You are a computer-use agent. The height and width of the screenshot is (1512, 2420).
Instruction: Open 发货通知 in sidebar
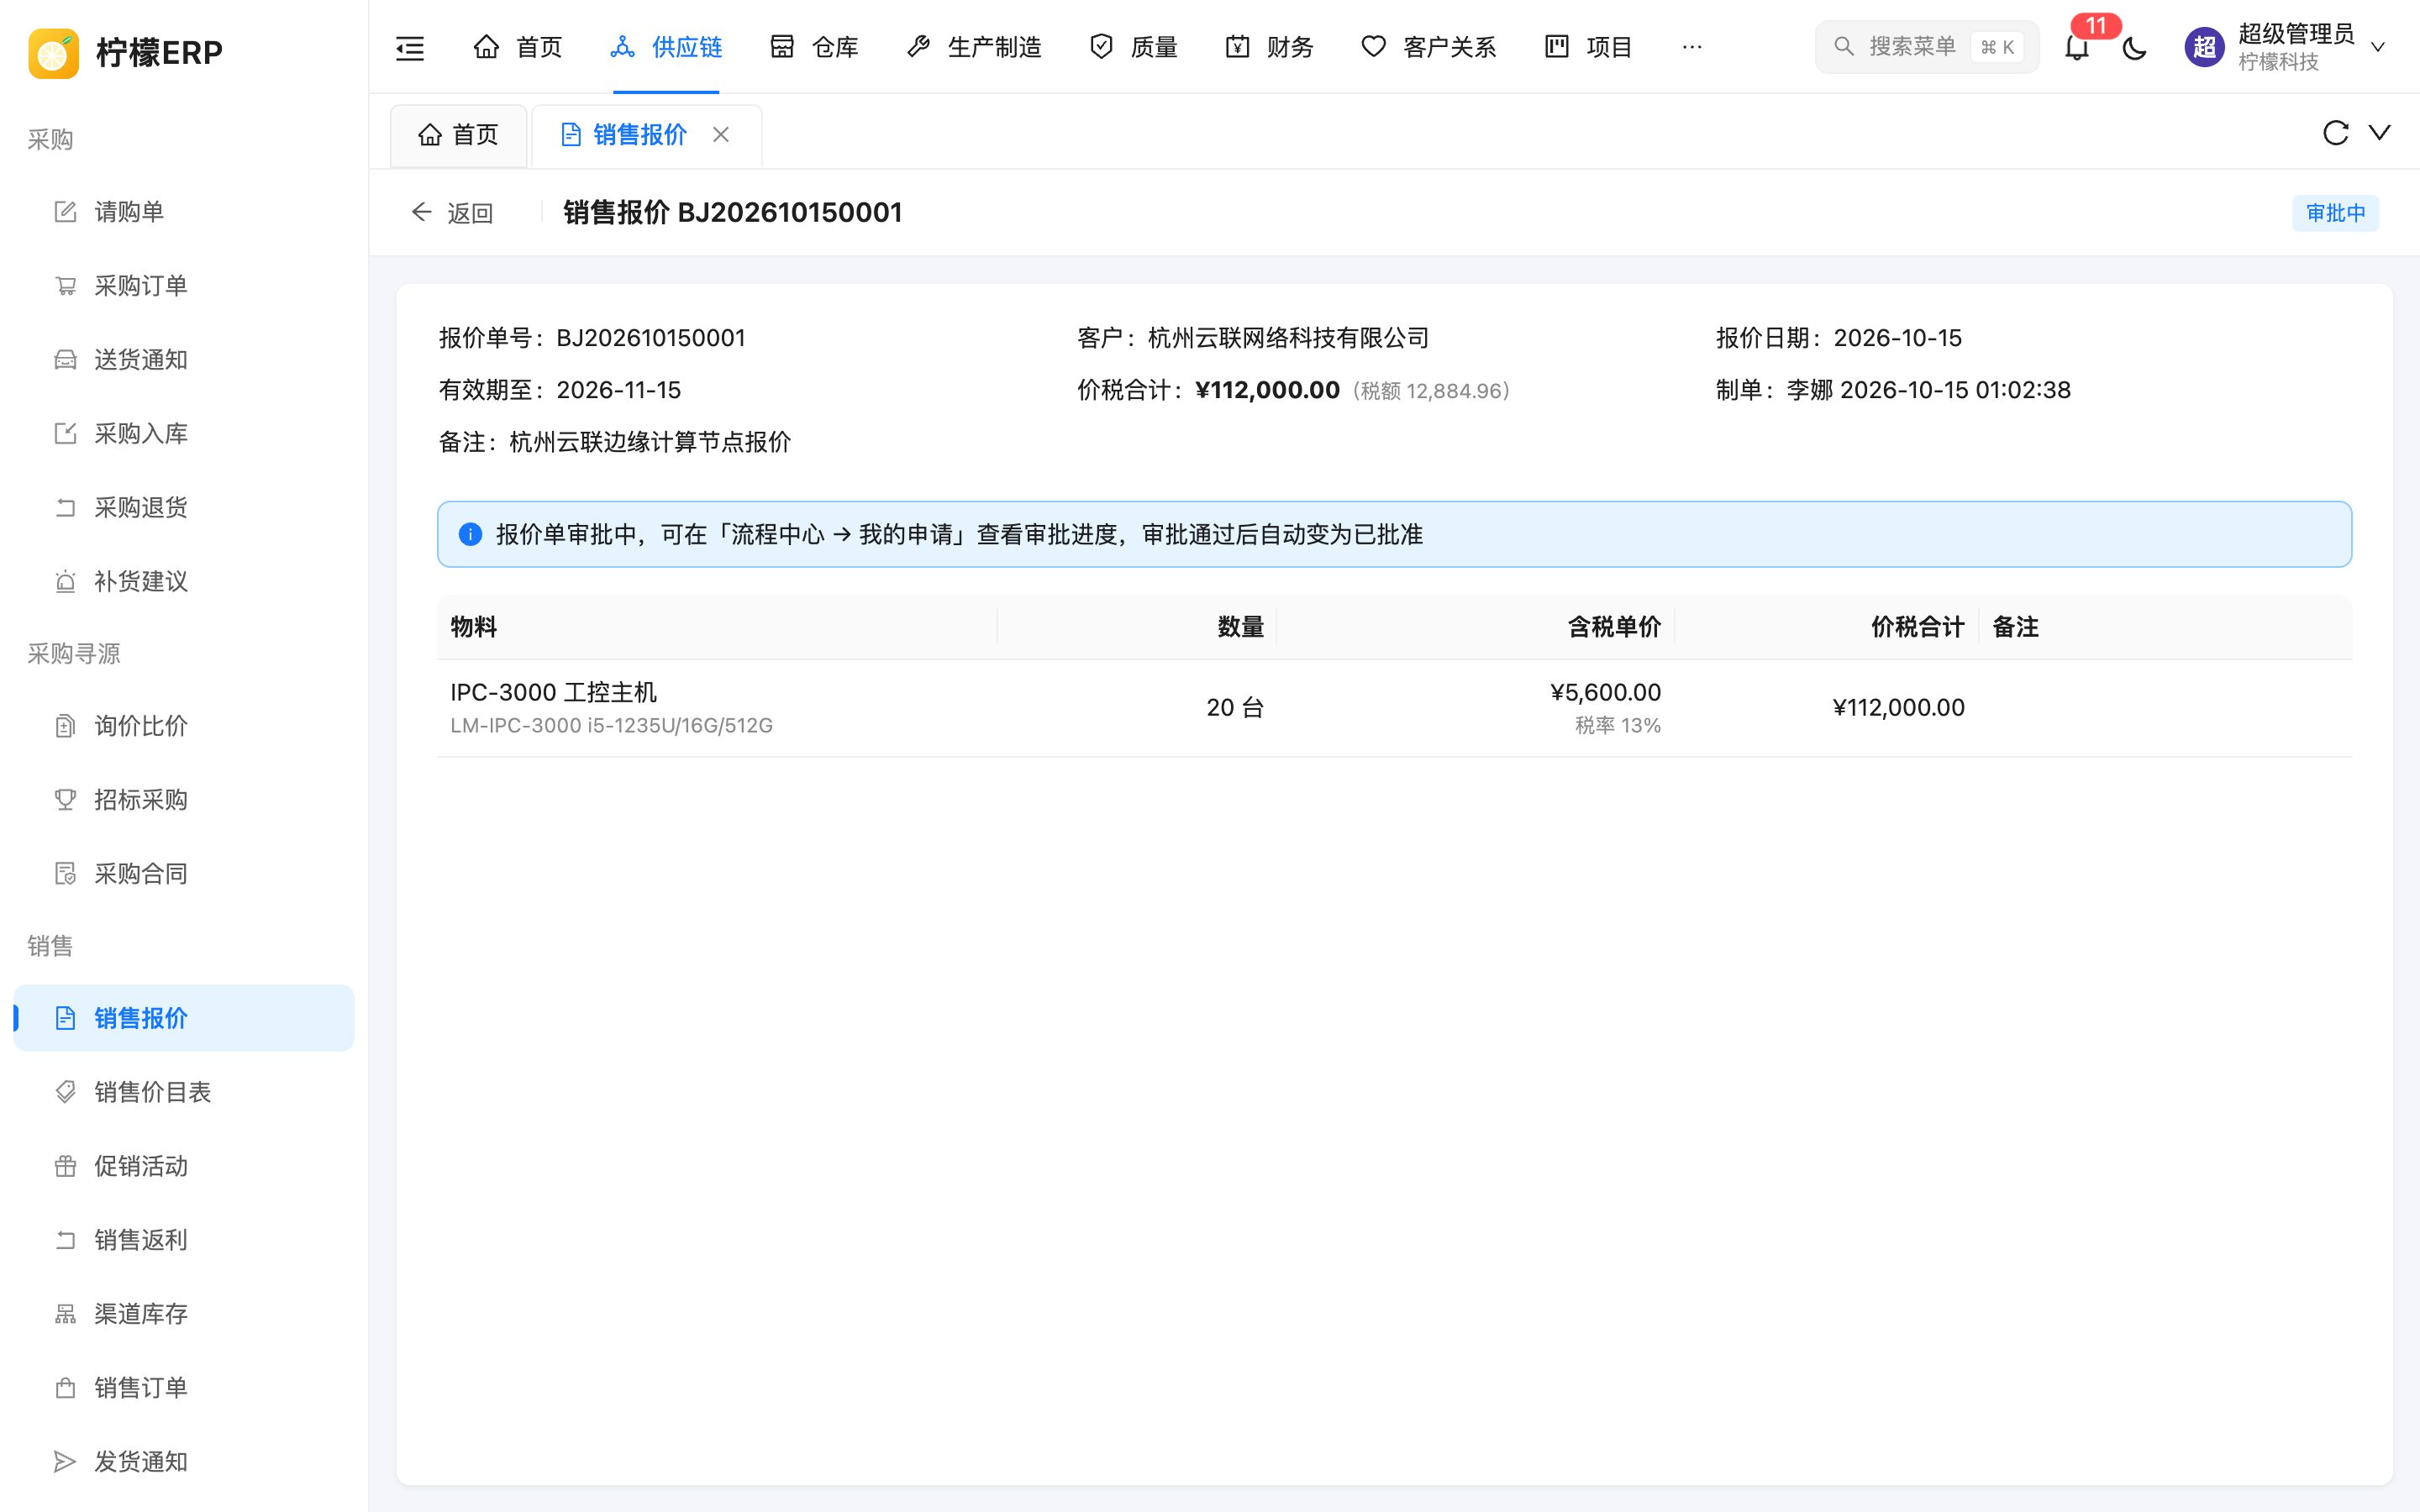click(184, 1462)
